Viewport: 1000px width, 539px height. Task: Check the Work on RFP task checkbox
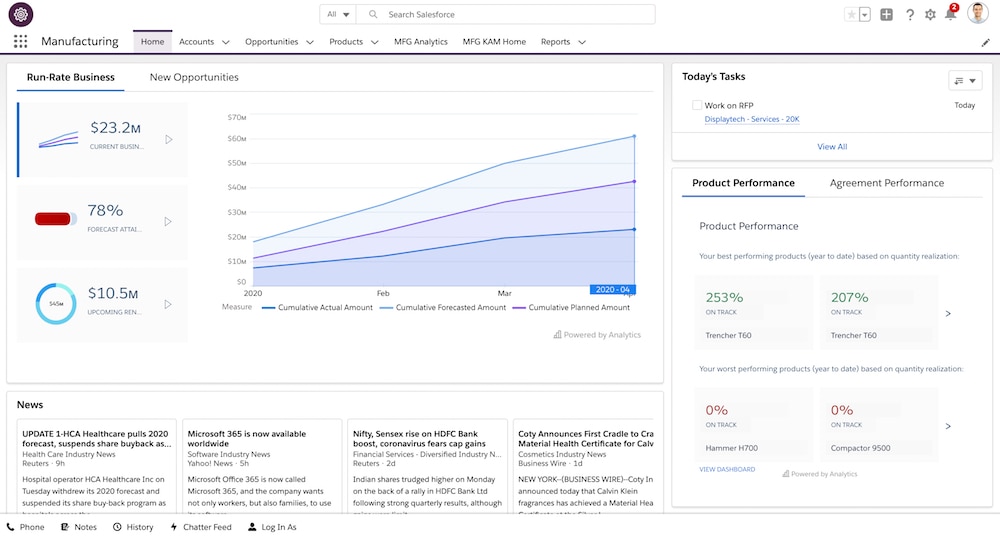697,105
